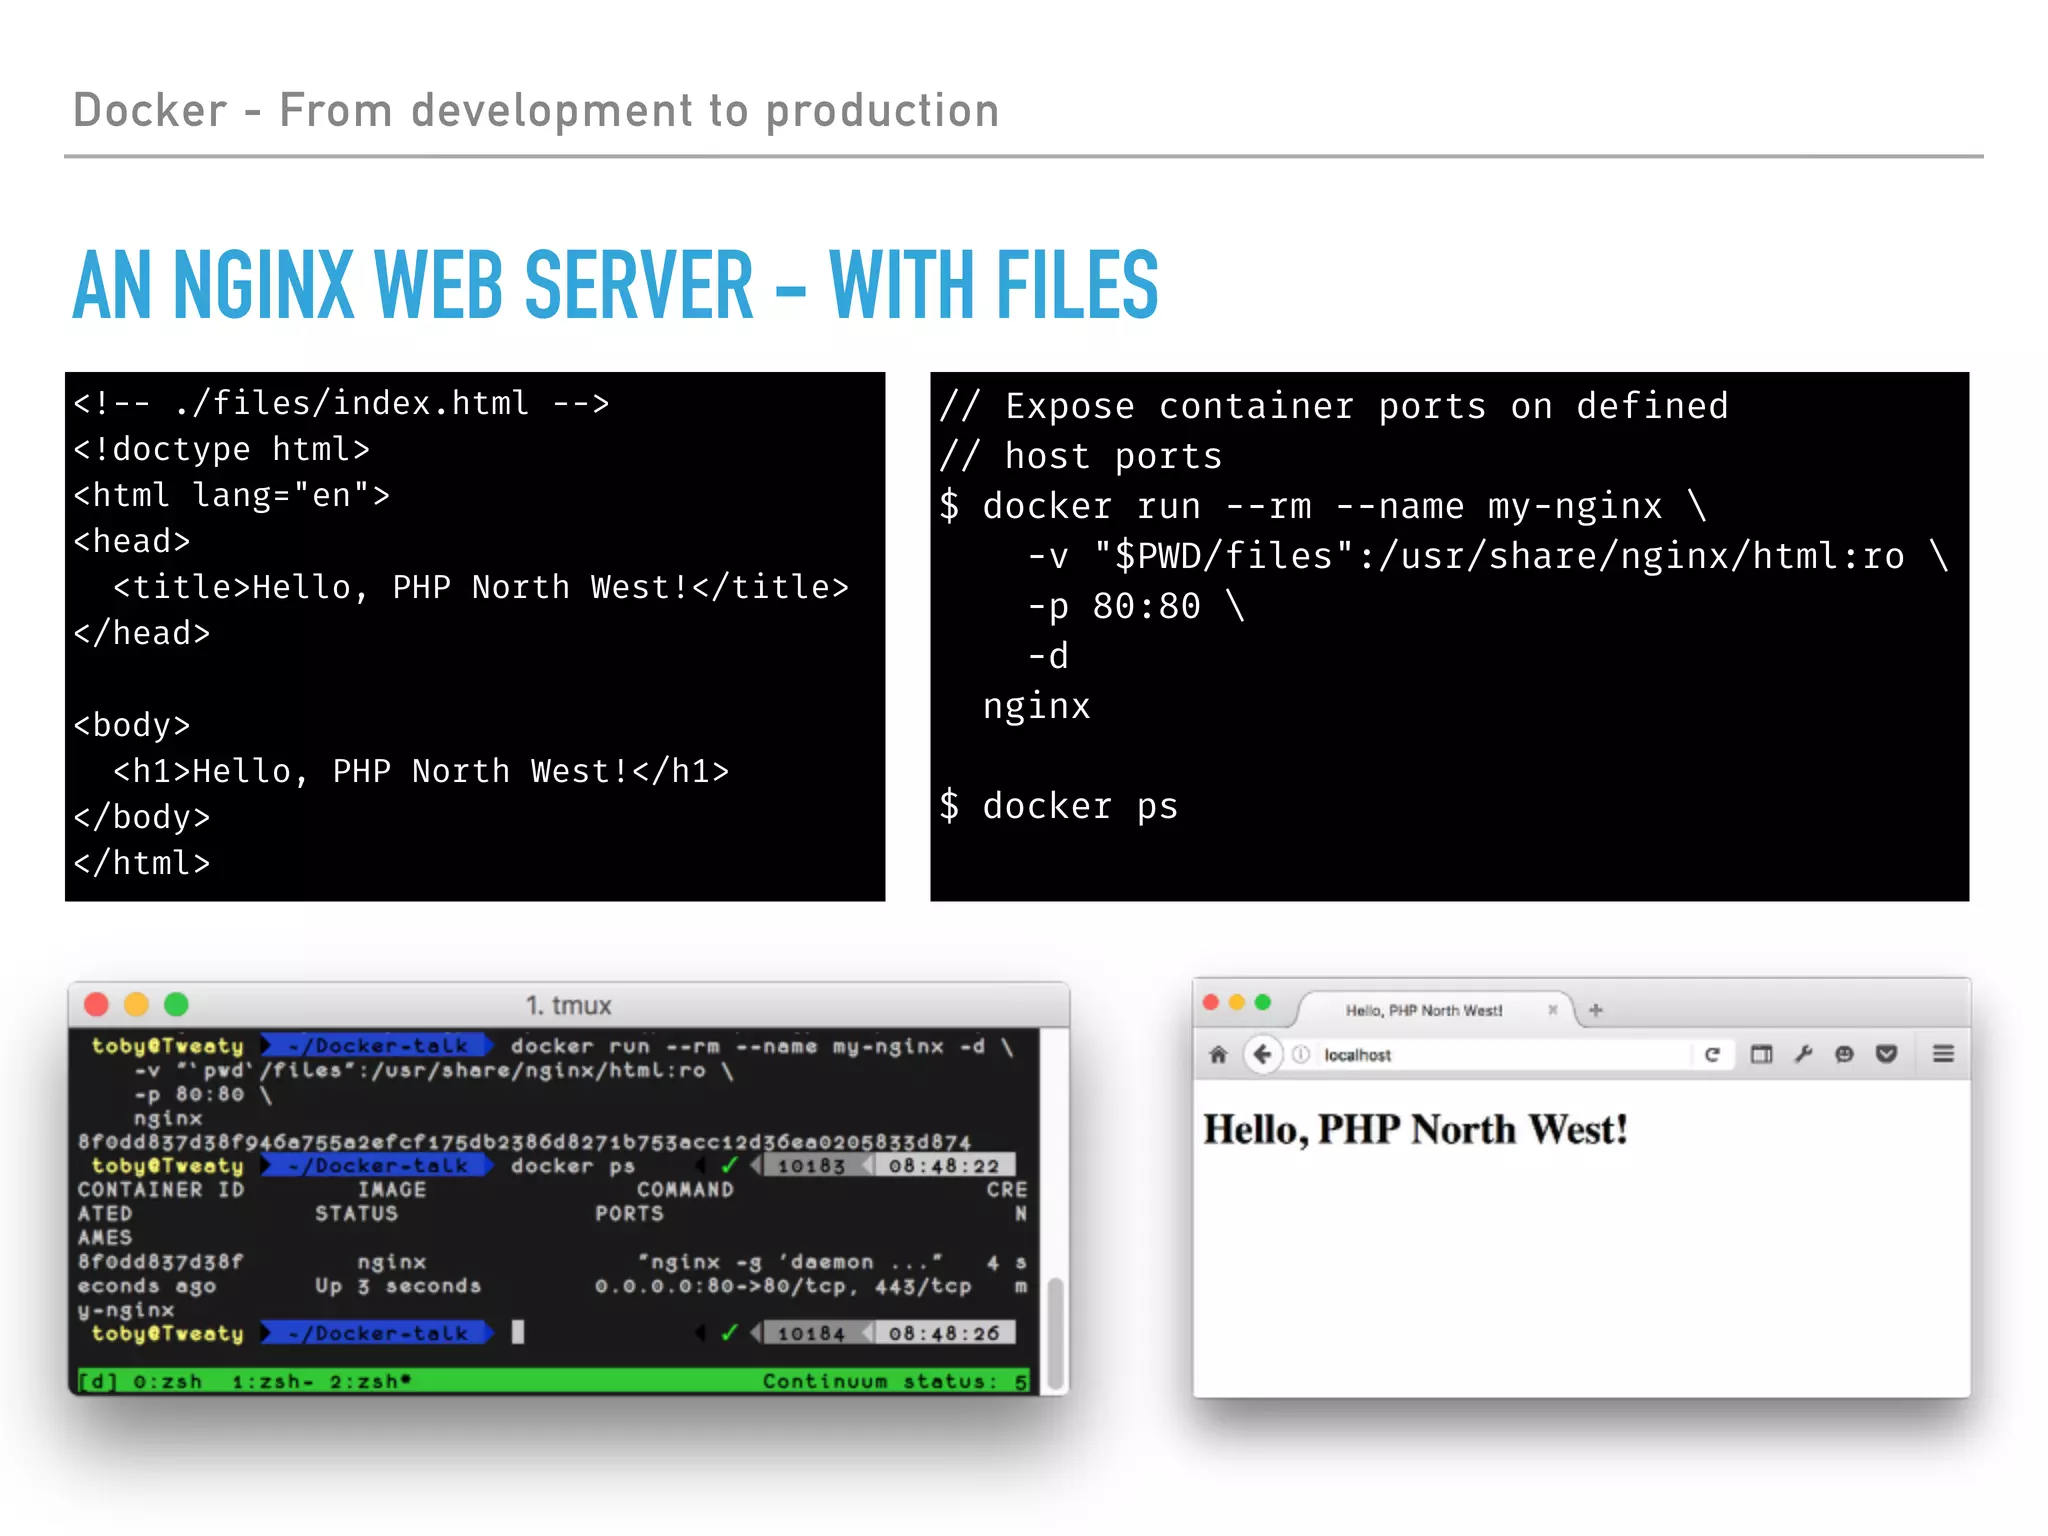Open site info icon beside localhost
This screenshot has height=1536, width=2048.
(x=1301, y=1054)
